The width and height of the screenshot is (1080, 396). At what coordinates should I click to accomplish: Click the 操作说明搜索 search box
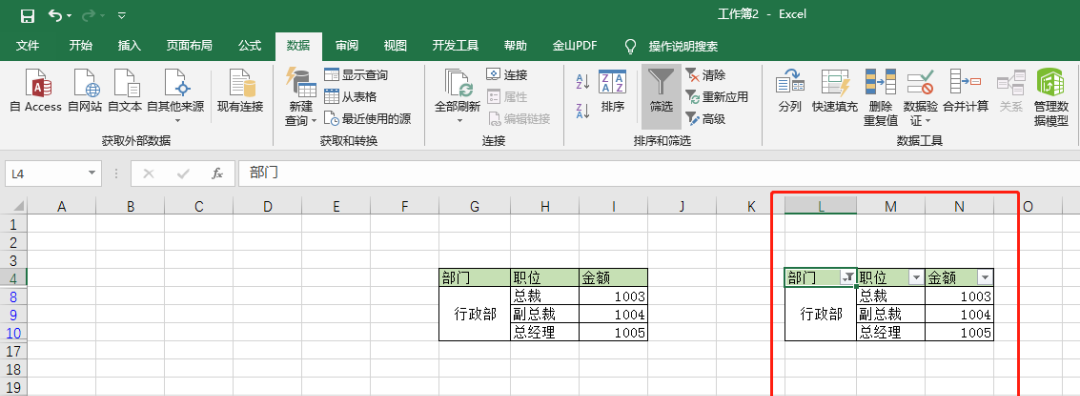click(683, 47)
